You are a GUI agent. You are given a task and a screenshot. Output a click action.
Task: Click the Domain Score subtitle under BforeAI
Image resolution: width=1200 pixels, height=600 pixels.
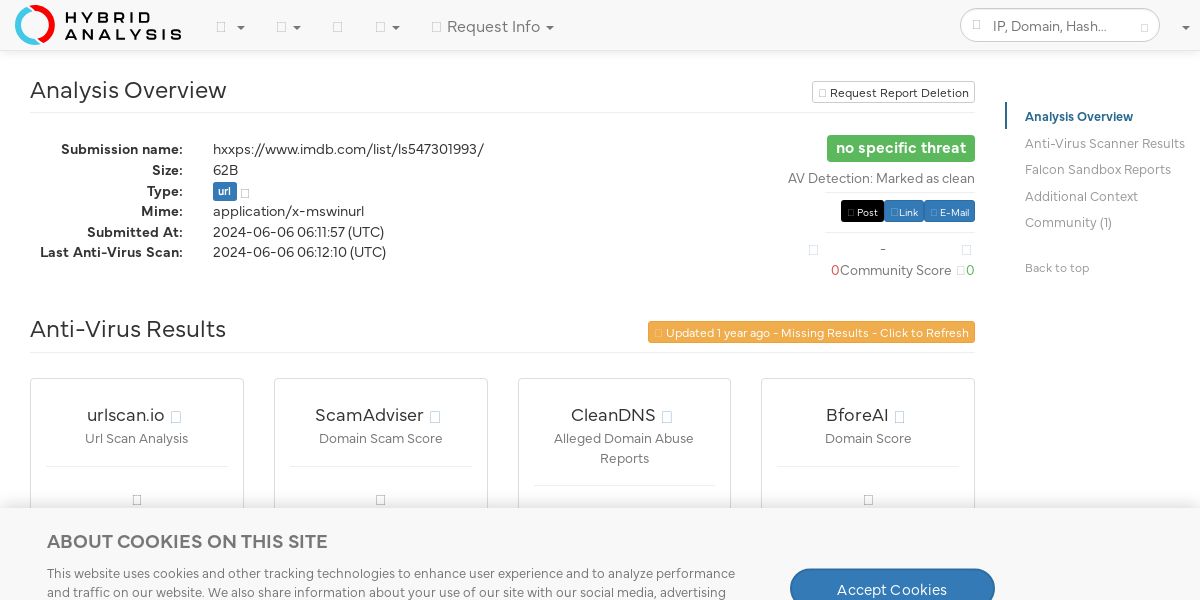868,439
